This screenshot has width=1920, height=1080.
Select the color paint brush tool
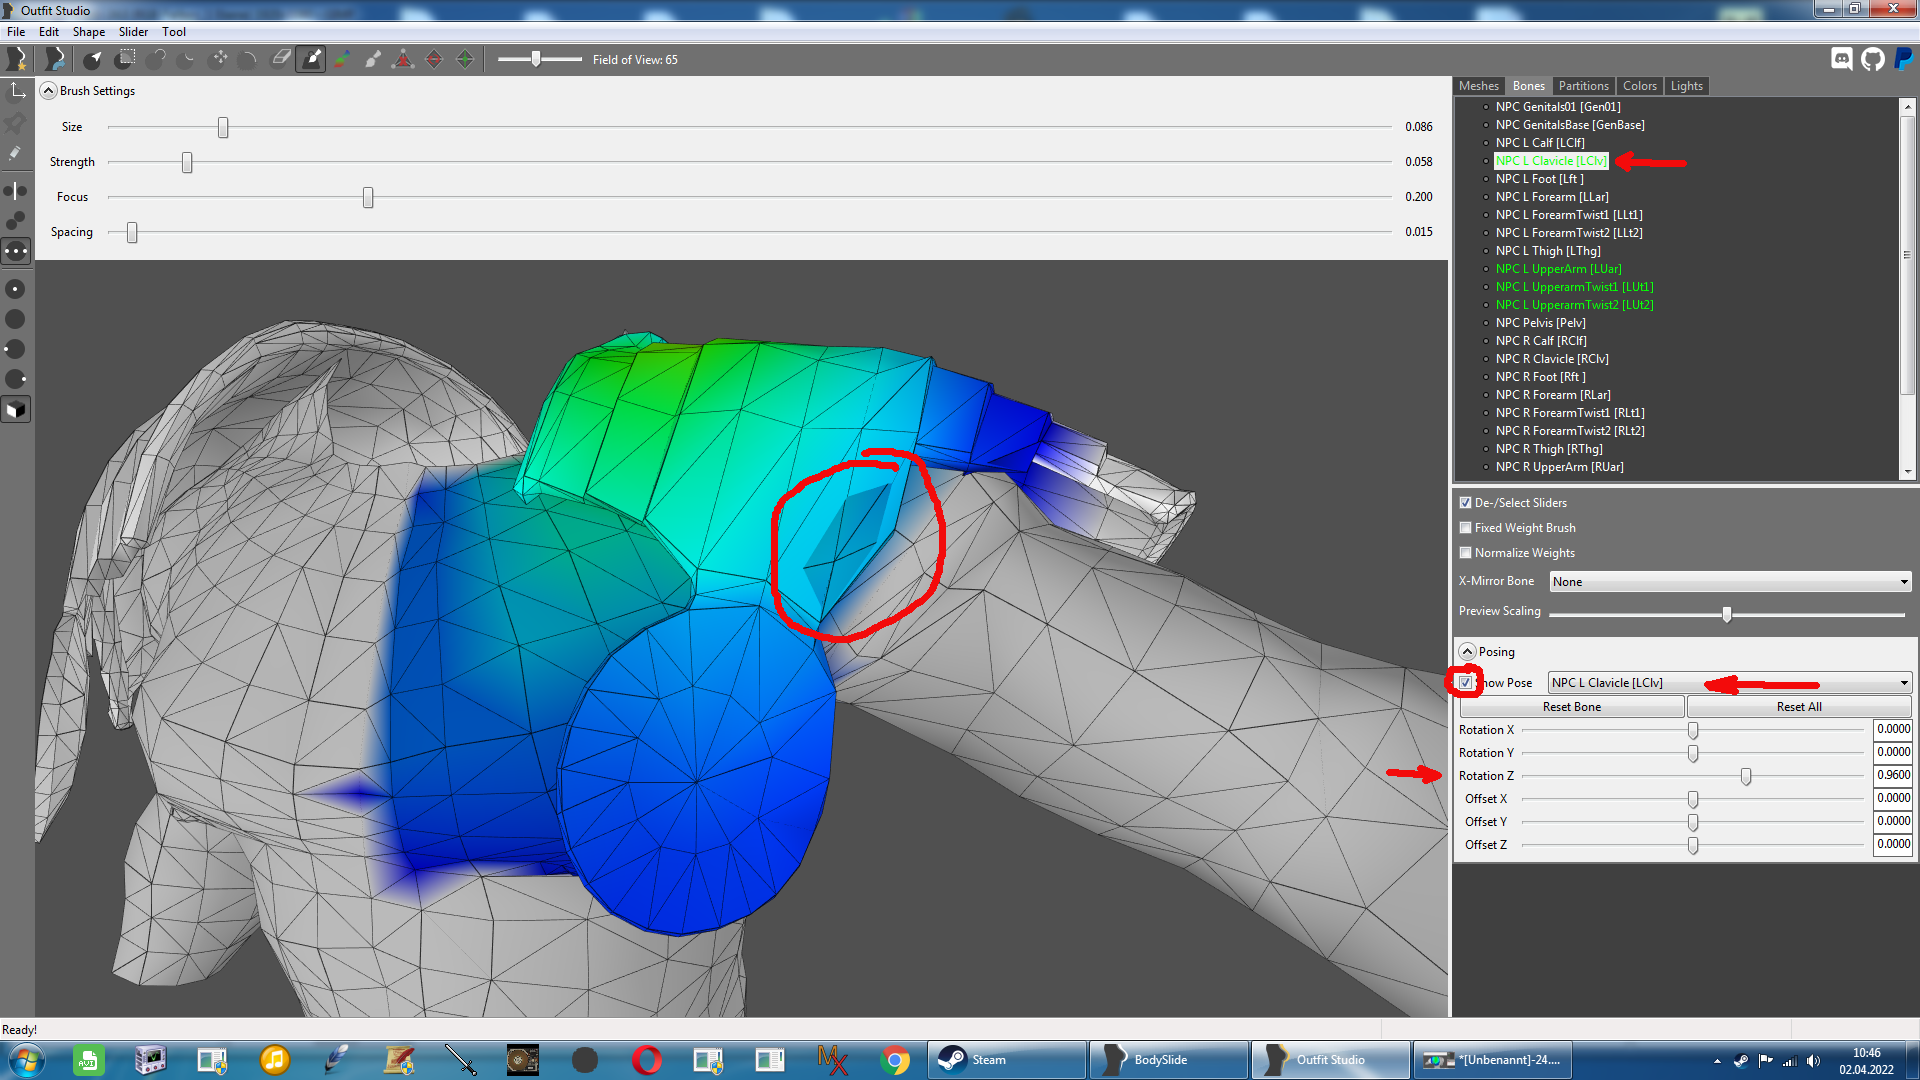pos(342,59)
